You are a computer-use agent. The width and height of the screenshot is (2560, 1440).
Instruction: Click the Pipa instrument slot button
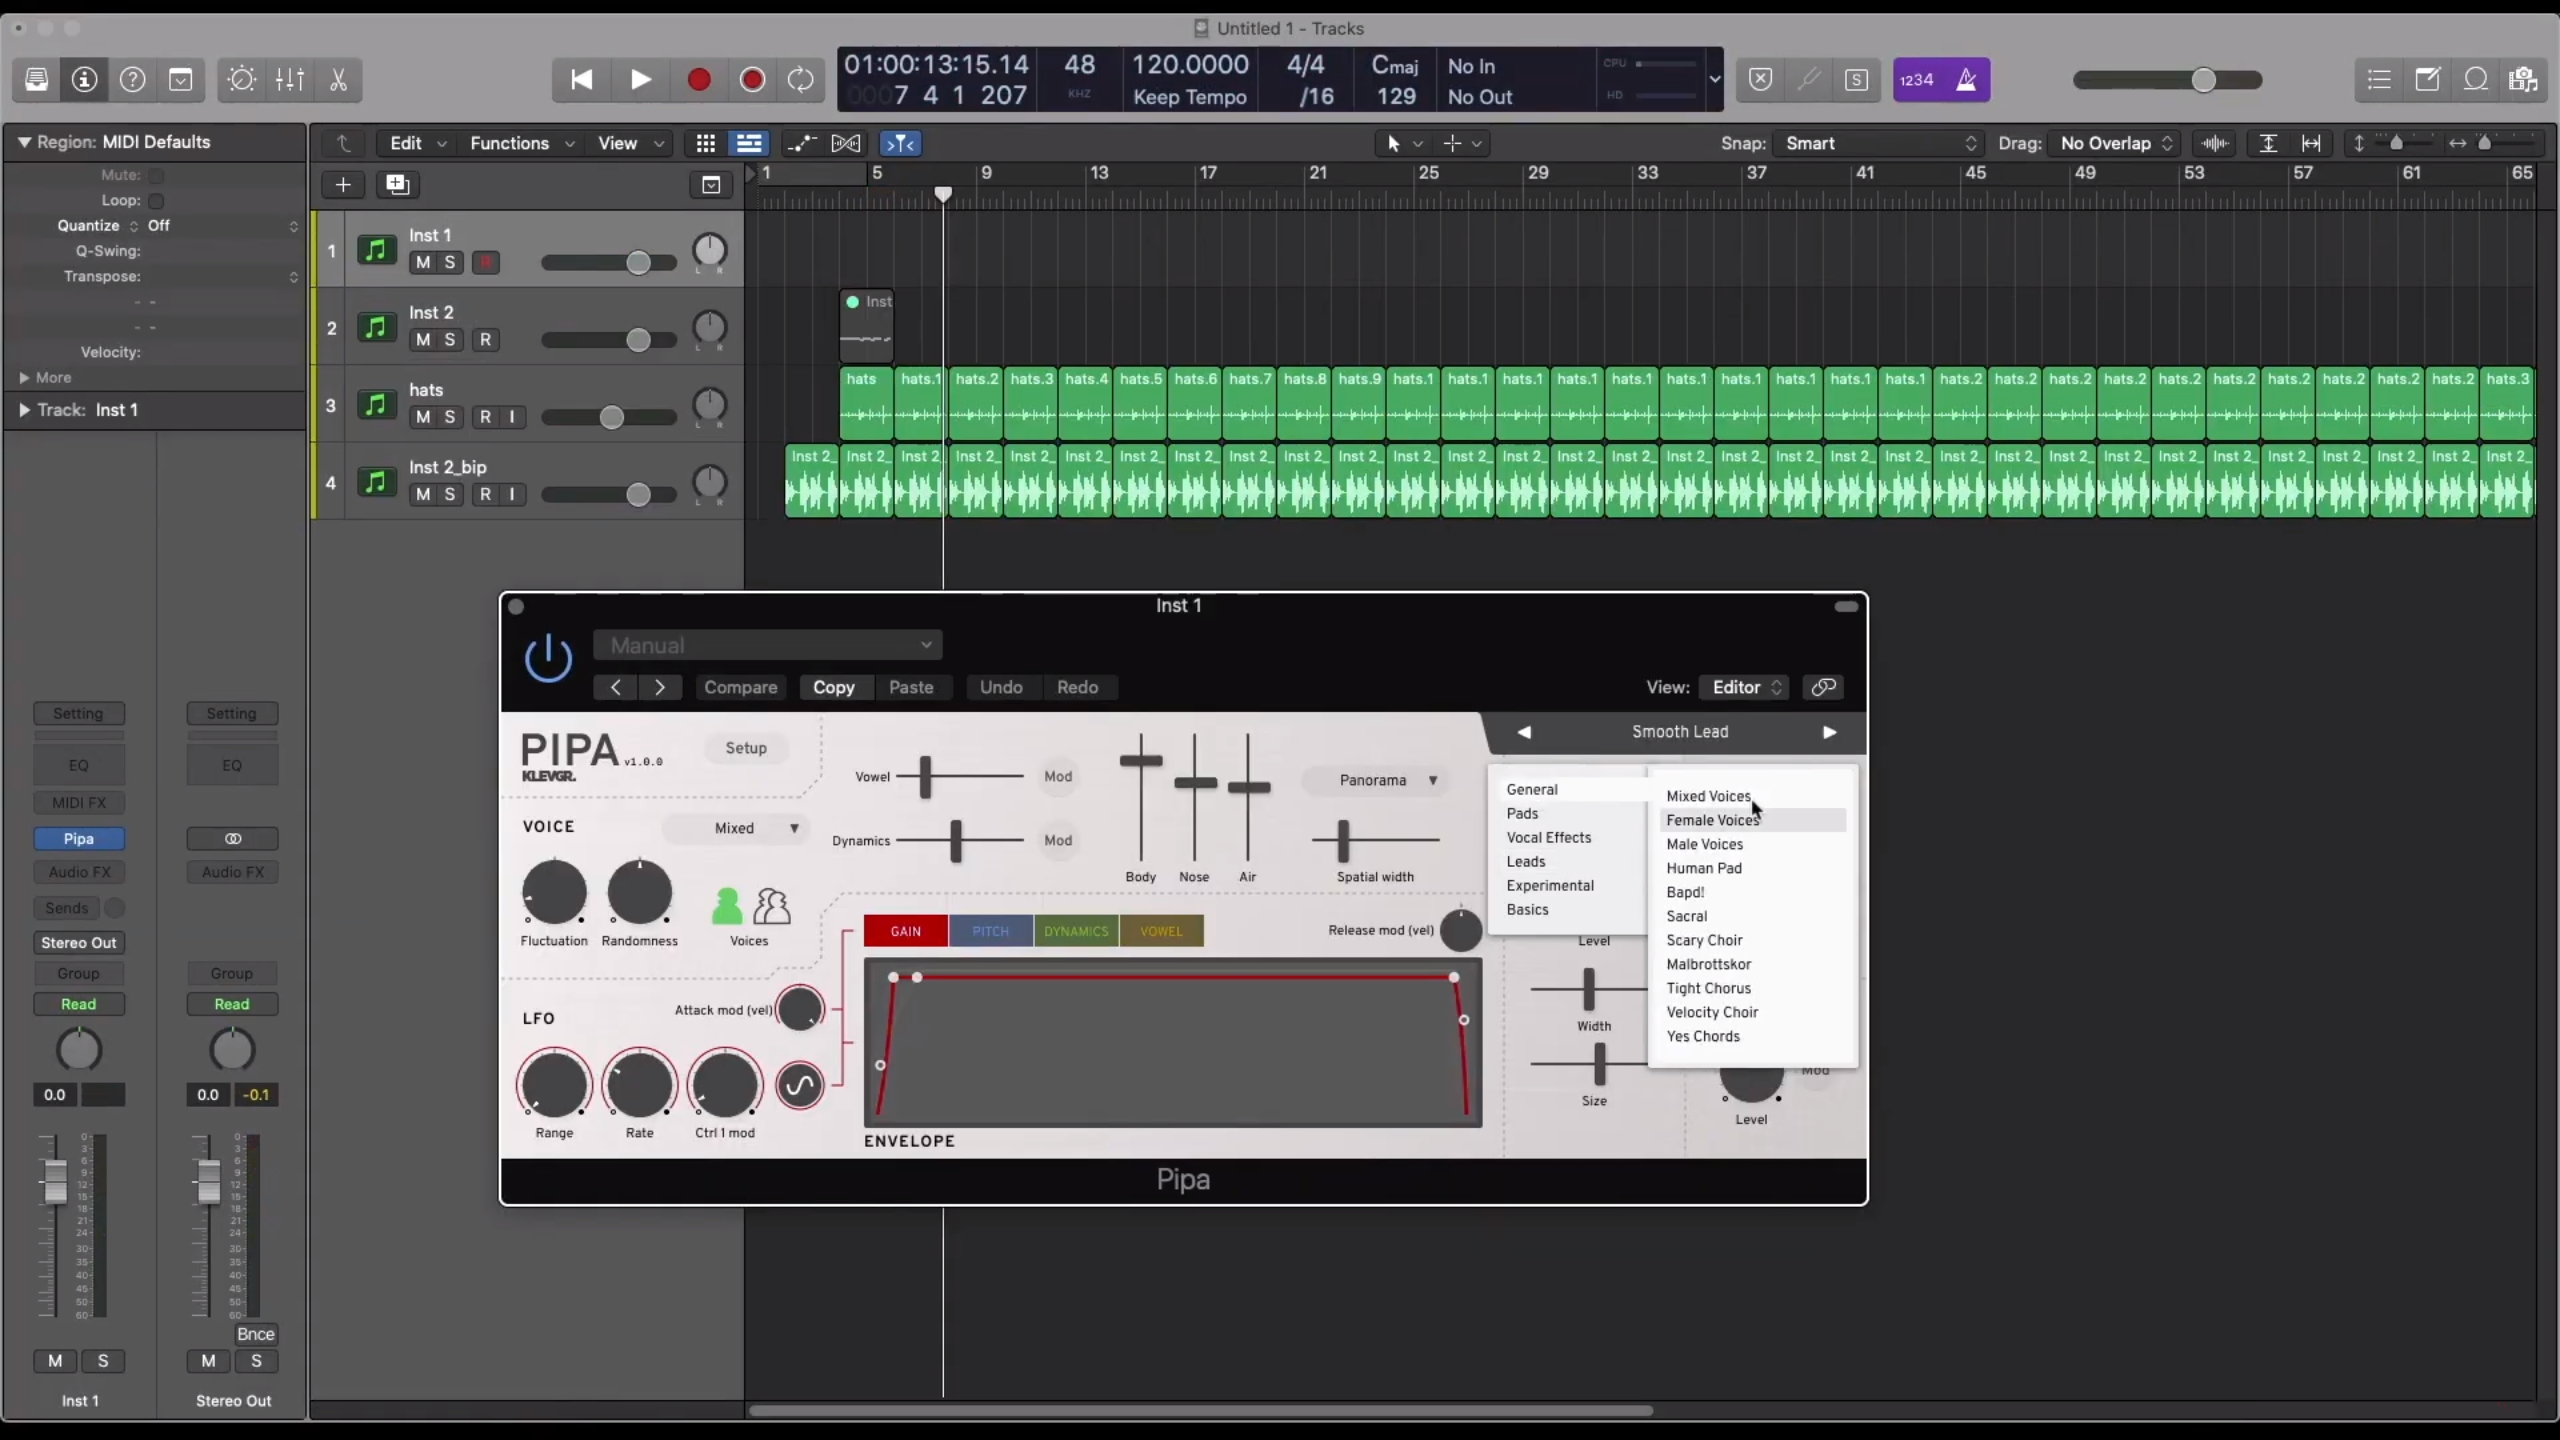(x=79, y=839)
